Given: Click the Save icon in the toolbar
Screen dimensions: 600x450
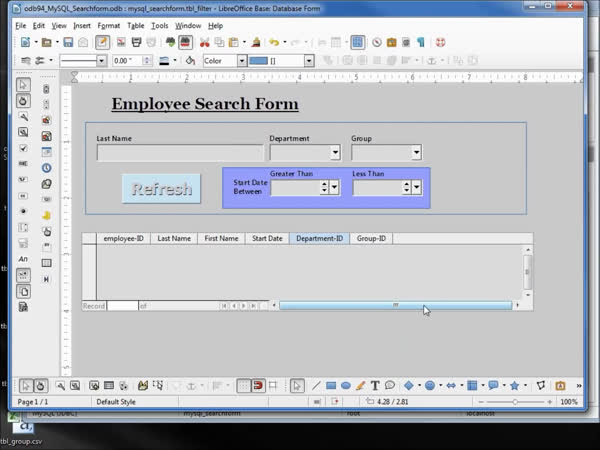Looking at the screenshot, I should 68,43.
